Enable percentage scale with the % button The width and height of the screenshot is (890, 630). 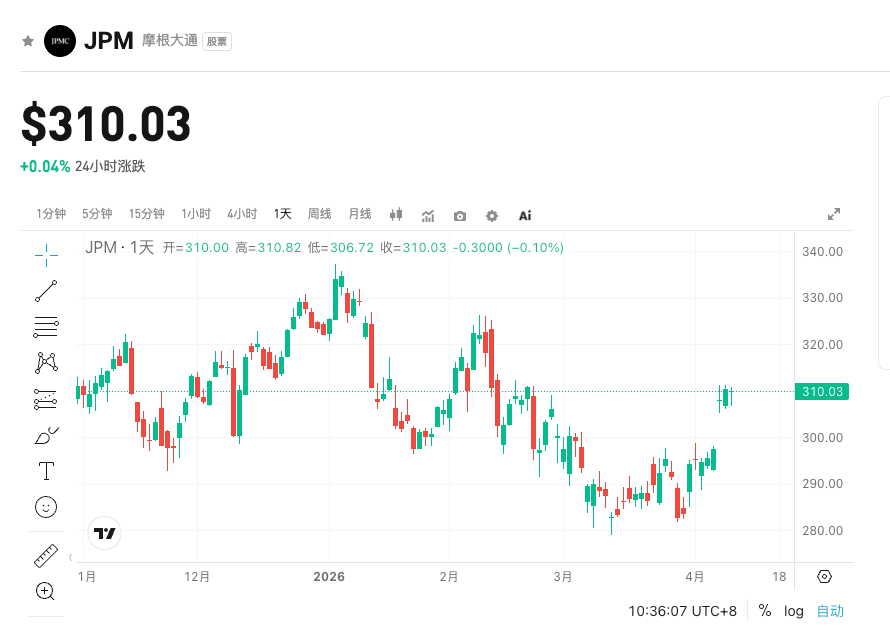pos(764,610)
